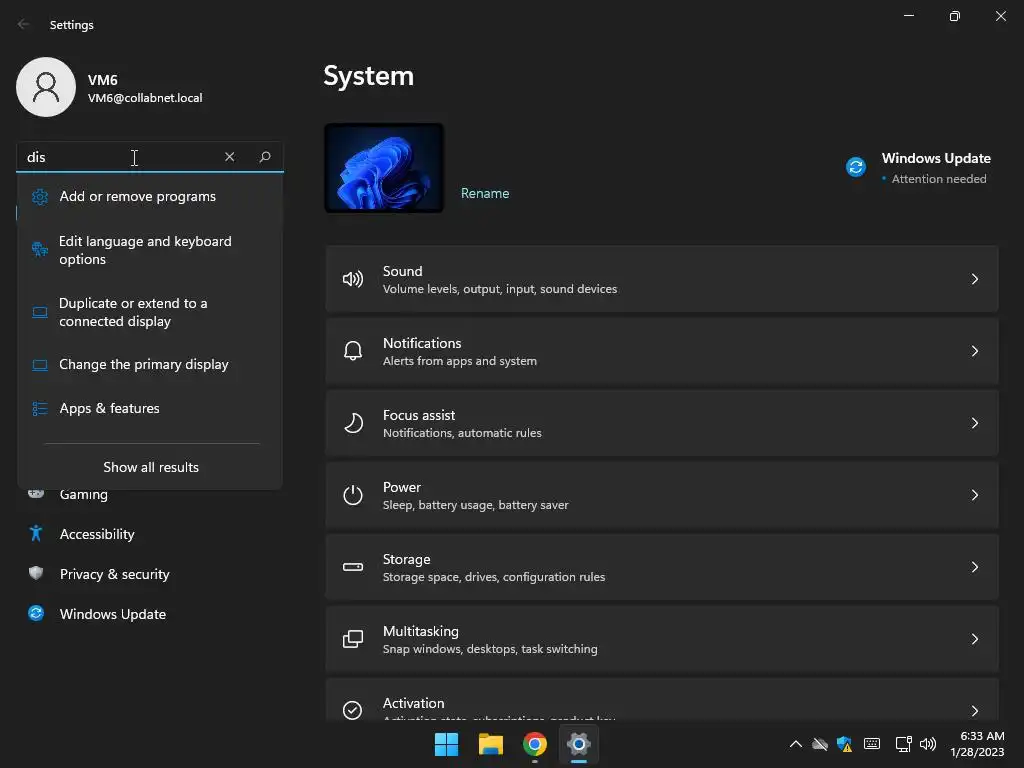
Task: Click the Notifications bell icon
Action: (353, 351)
